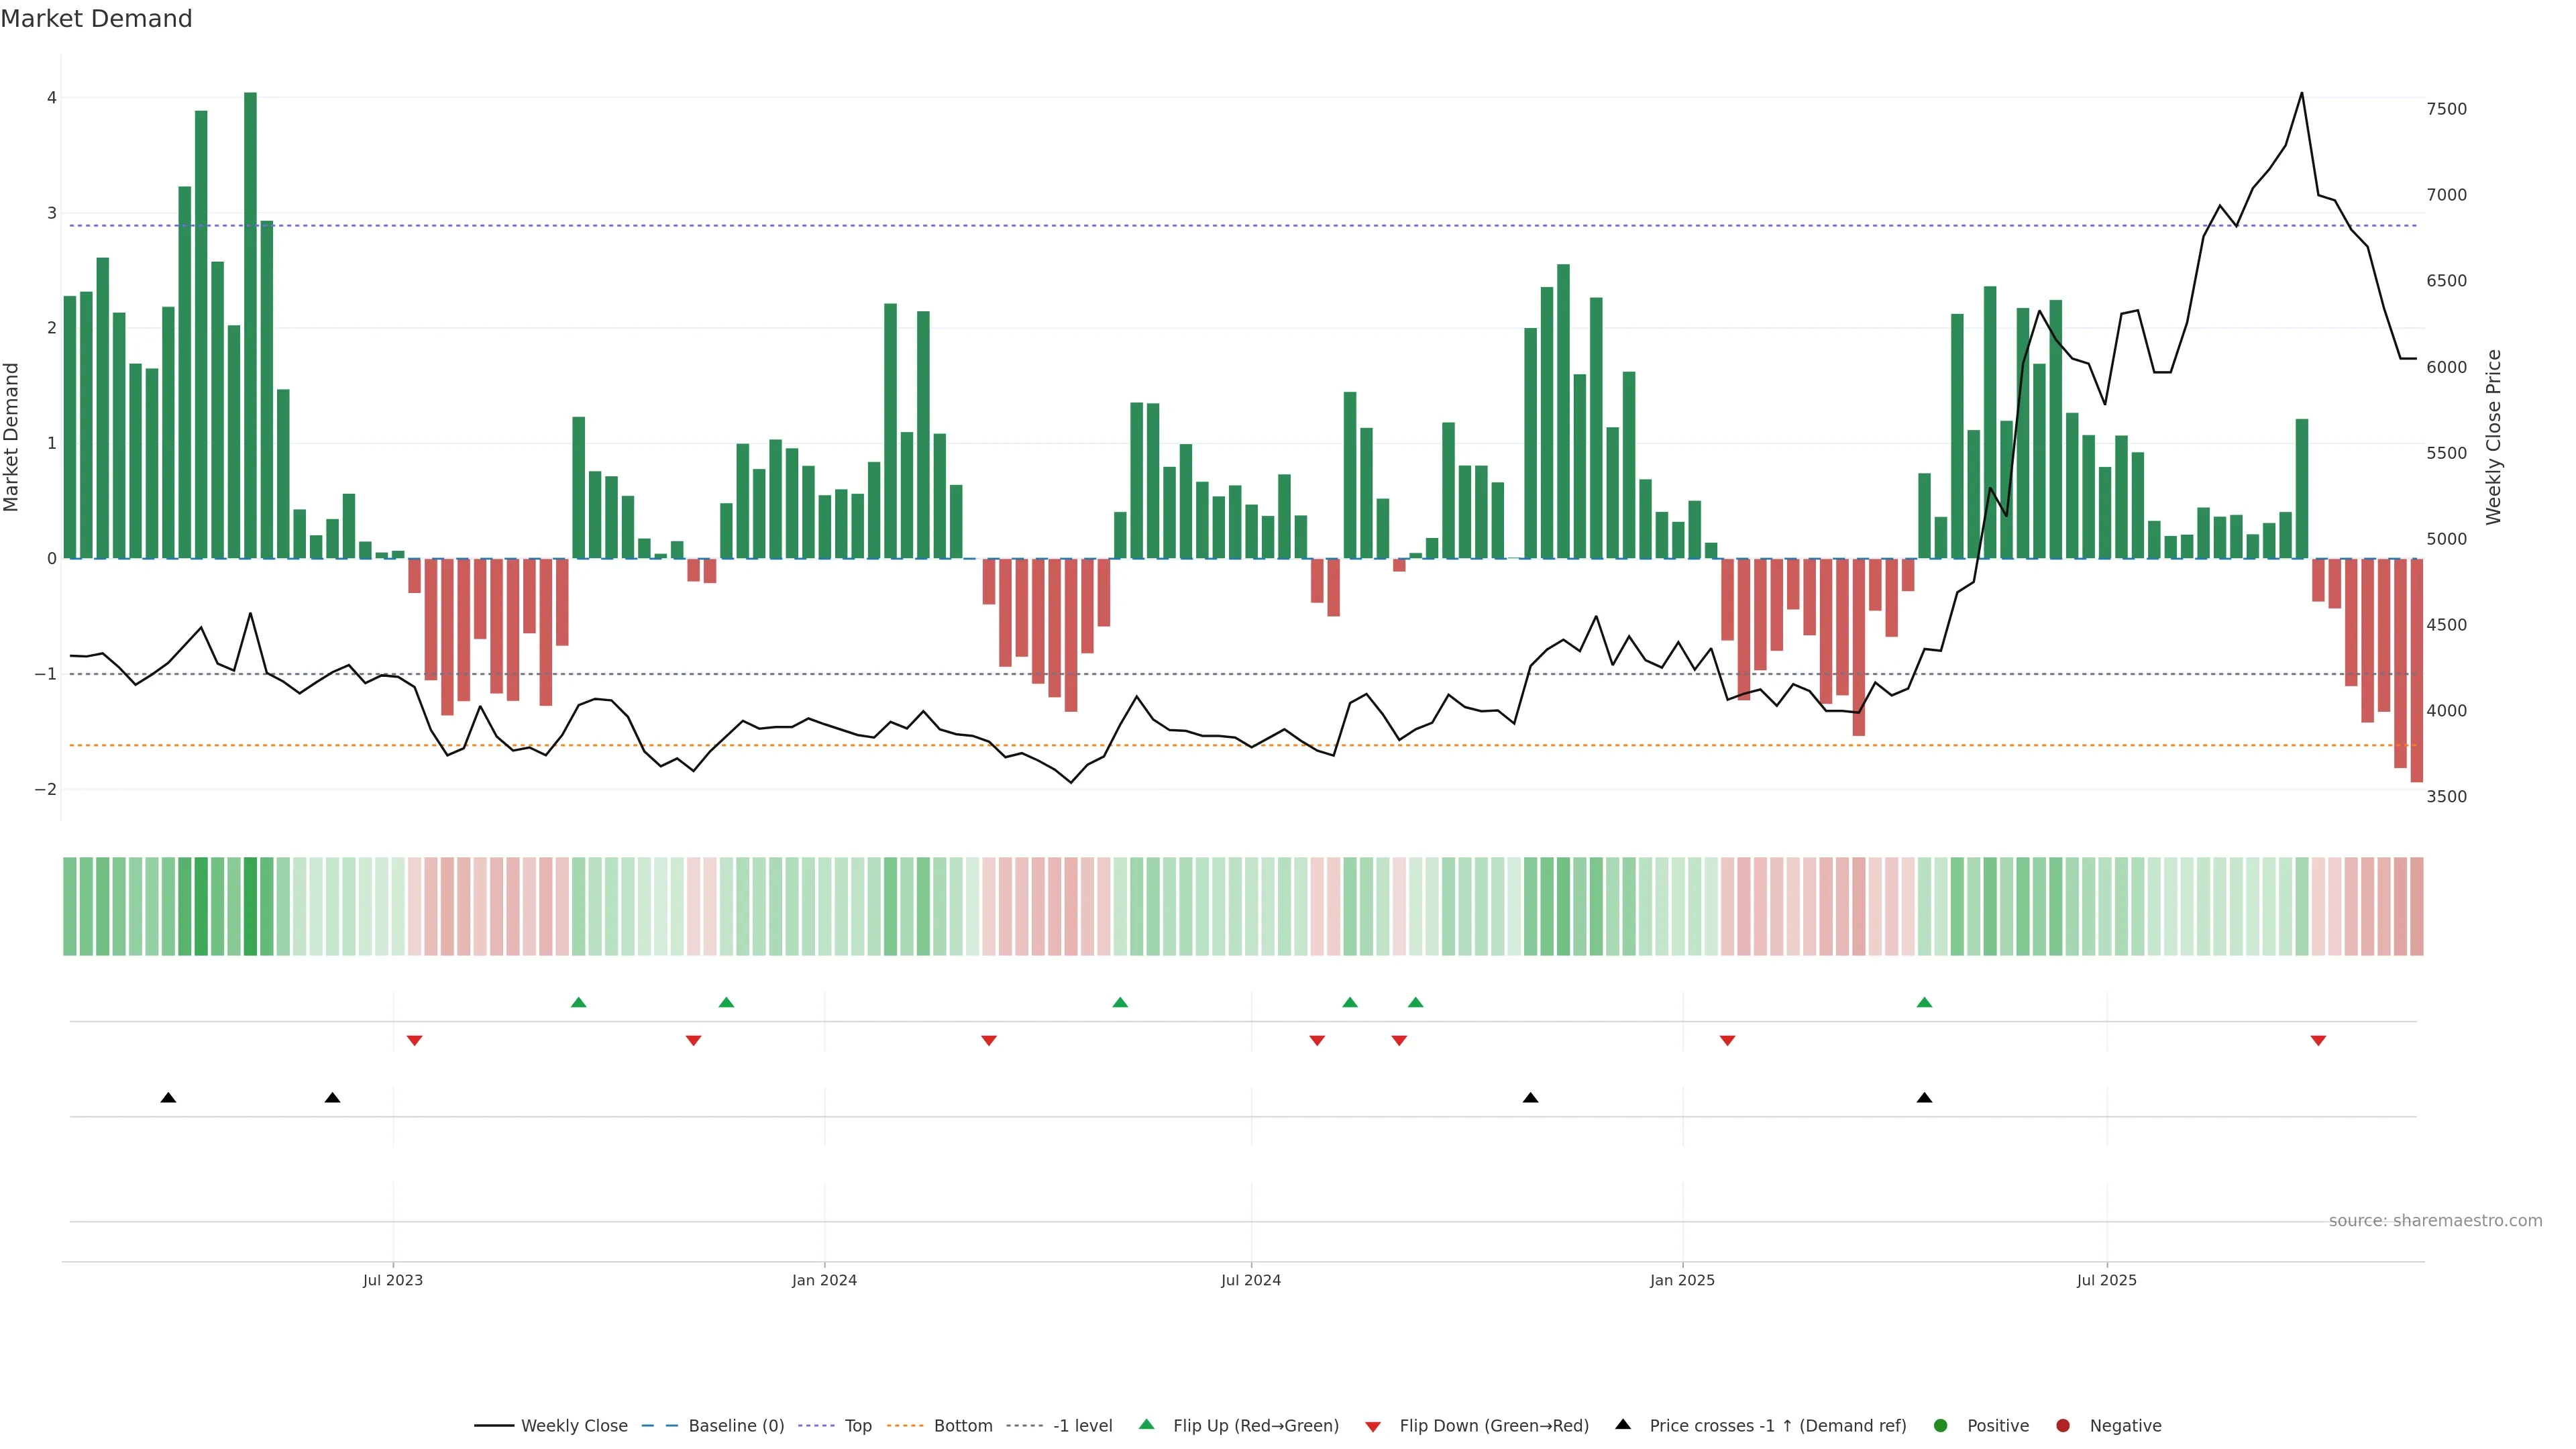Click the last dark red heat strip cell

[2416, 906]
